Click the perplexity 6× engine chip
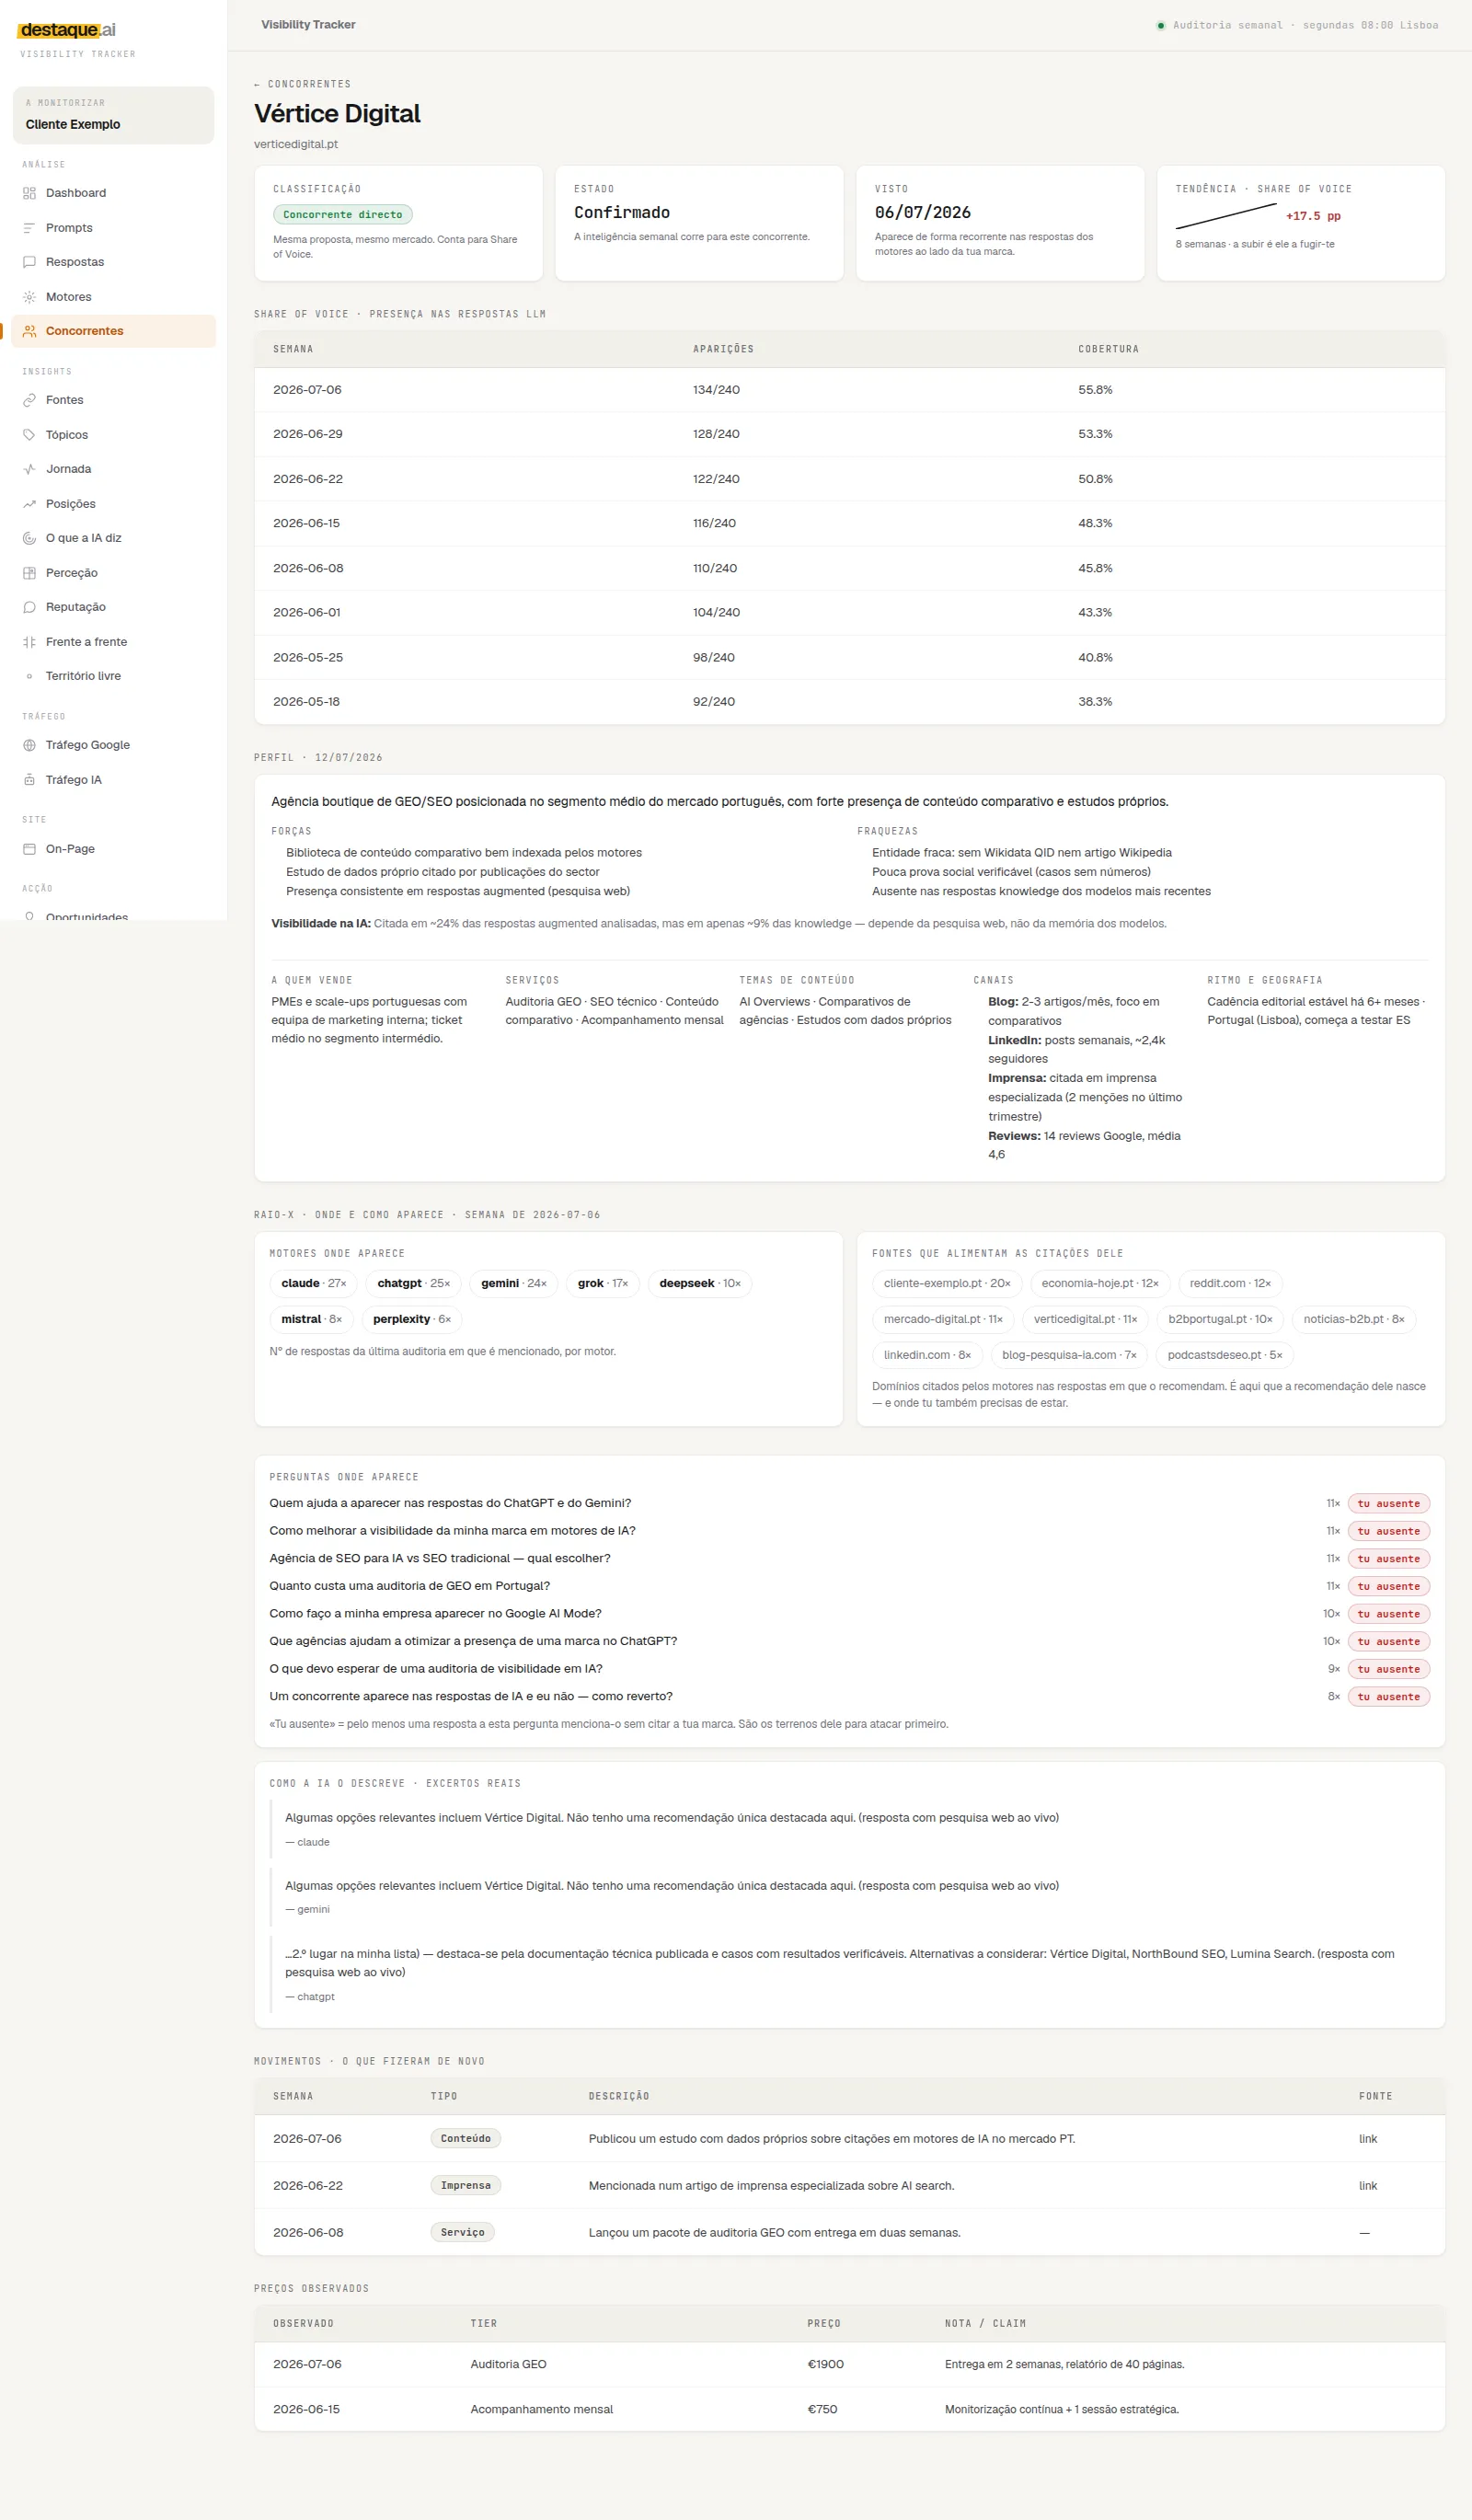The width and height of the screenshot is (1472, 2520). 411,1319
